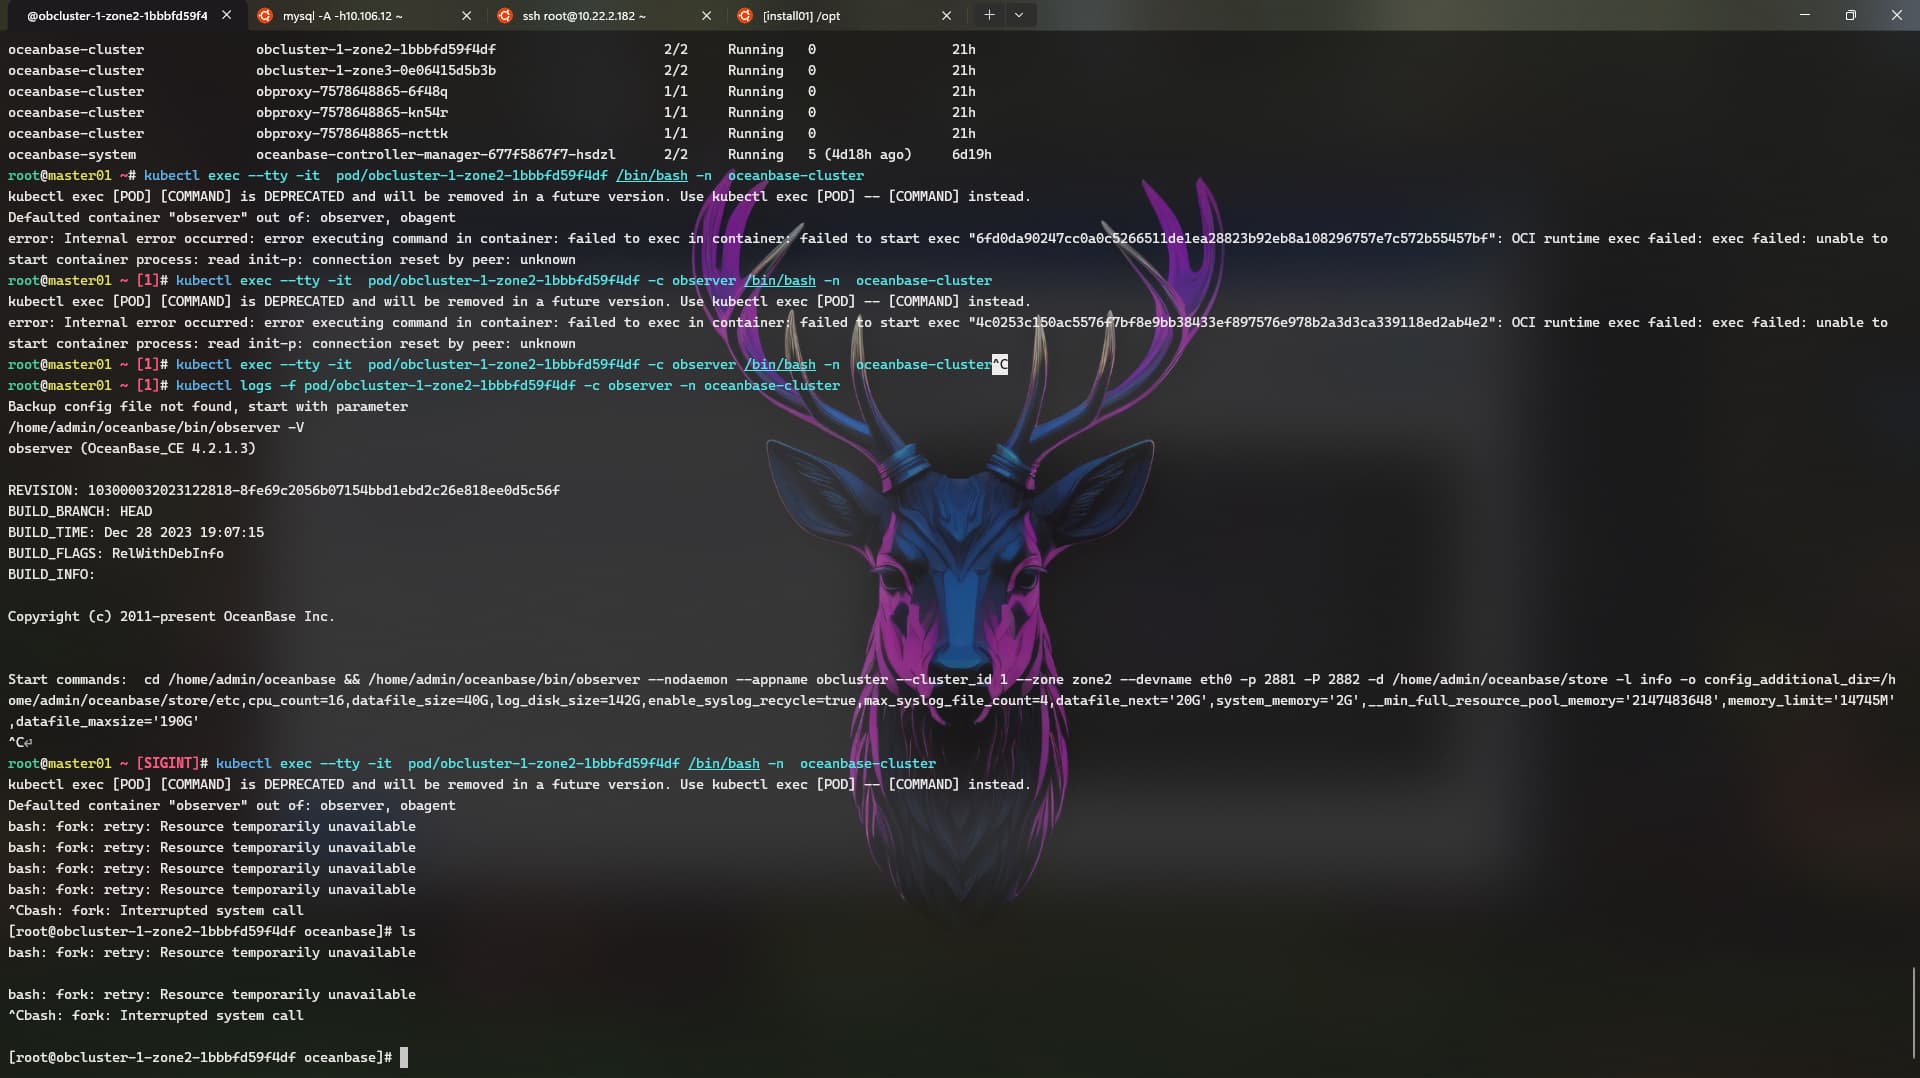Restore down the terminal window
Screen dimensions: 1920x1078
pos(1851,15)
